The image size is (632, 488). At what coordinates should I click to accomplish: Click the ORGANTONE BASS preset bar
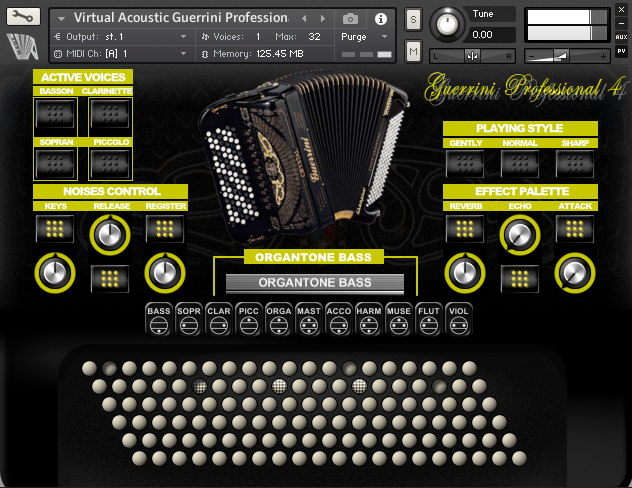point(314,282)
